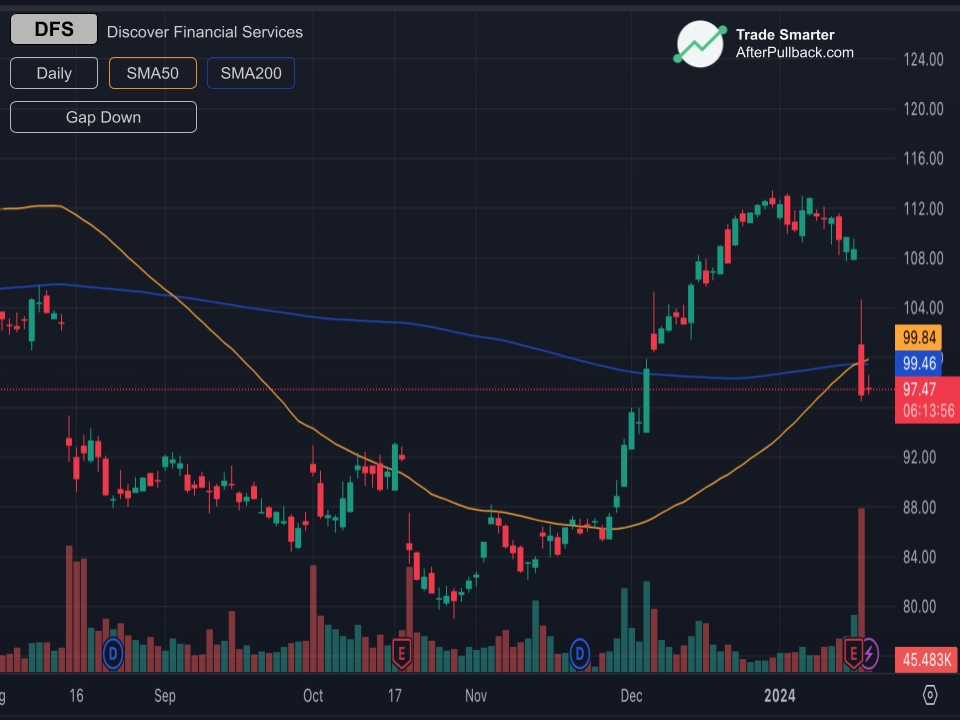Click the Trade Smarter text
The height and width of the screenshot is (720, 960).
pos(785,35)
